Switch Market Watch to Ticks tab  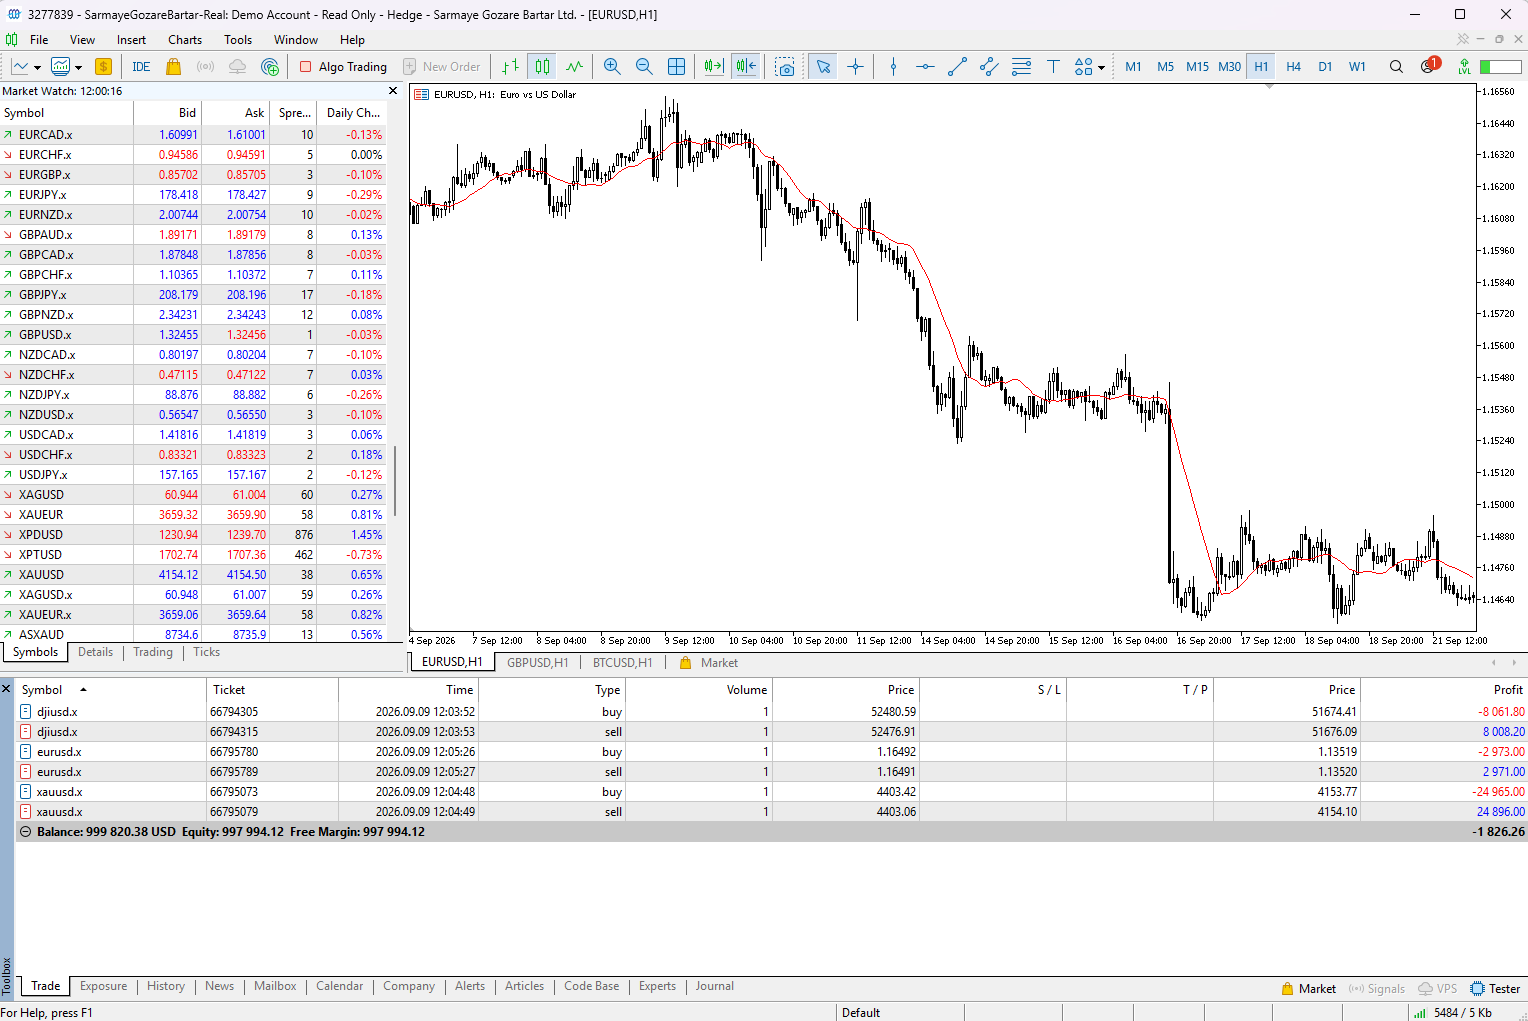tap(206, 652)
